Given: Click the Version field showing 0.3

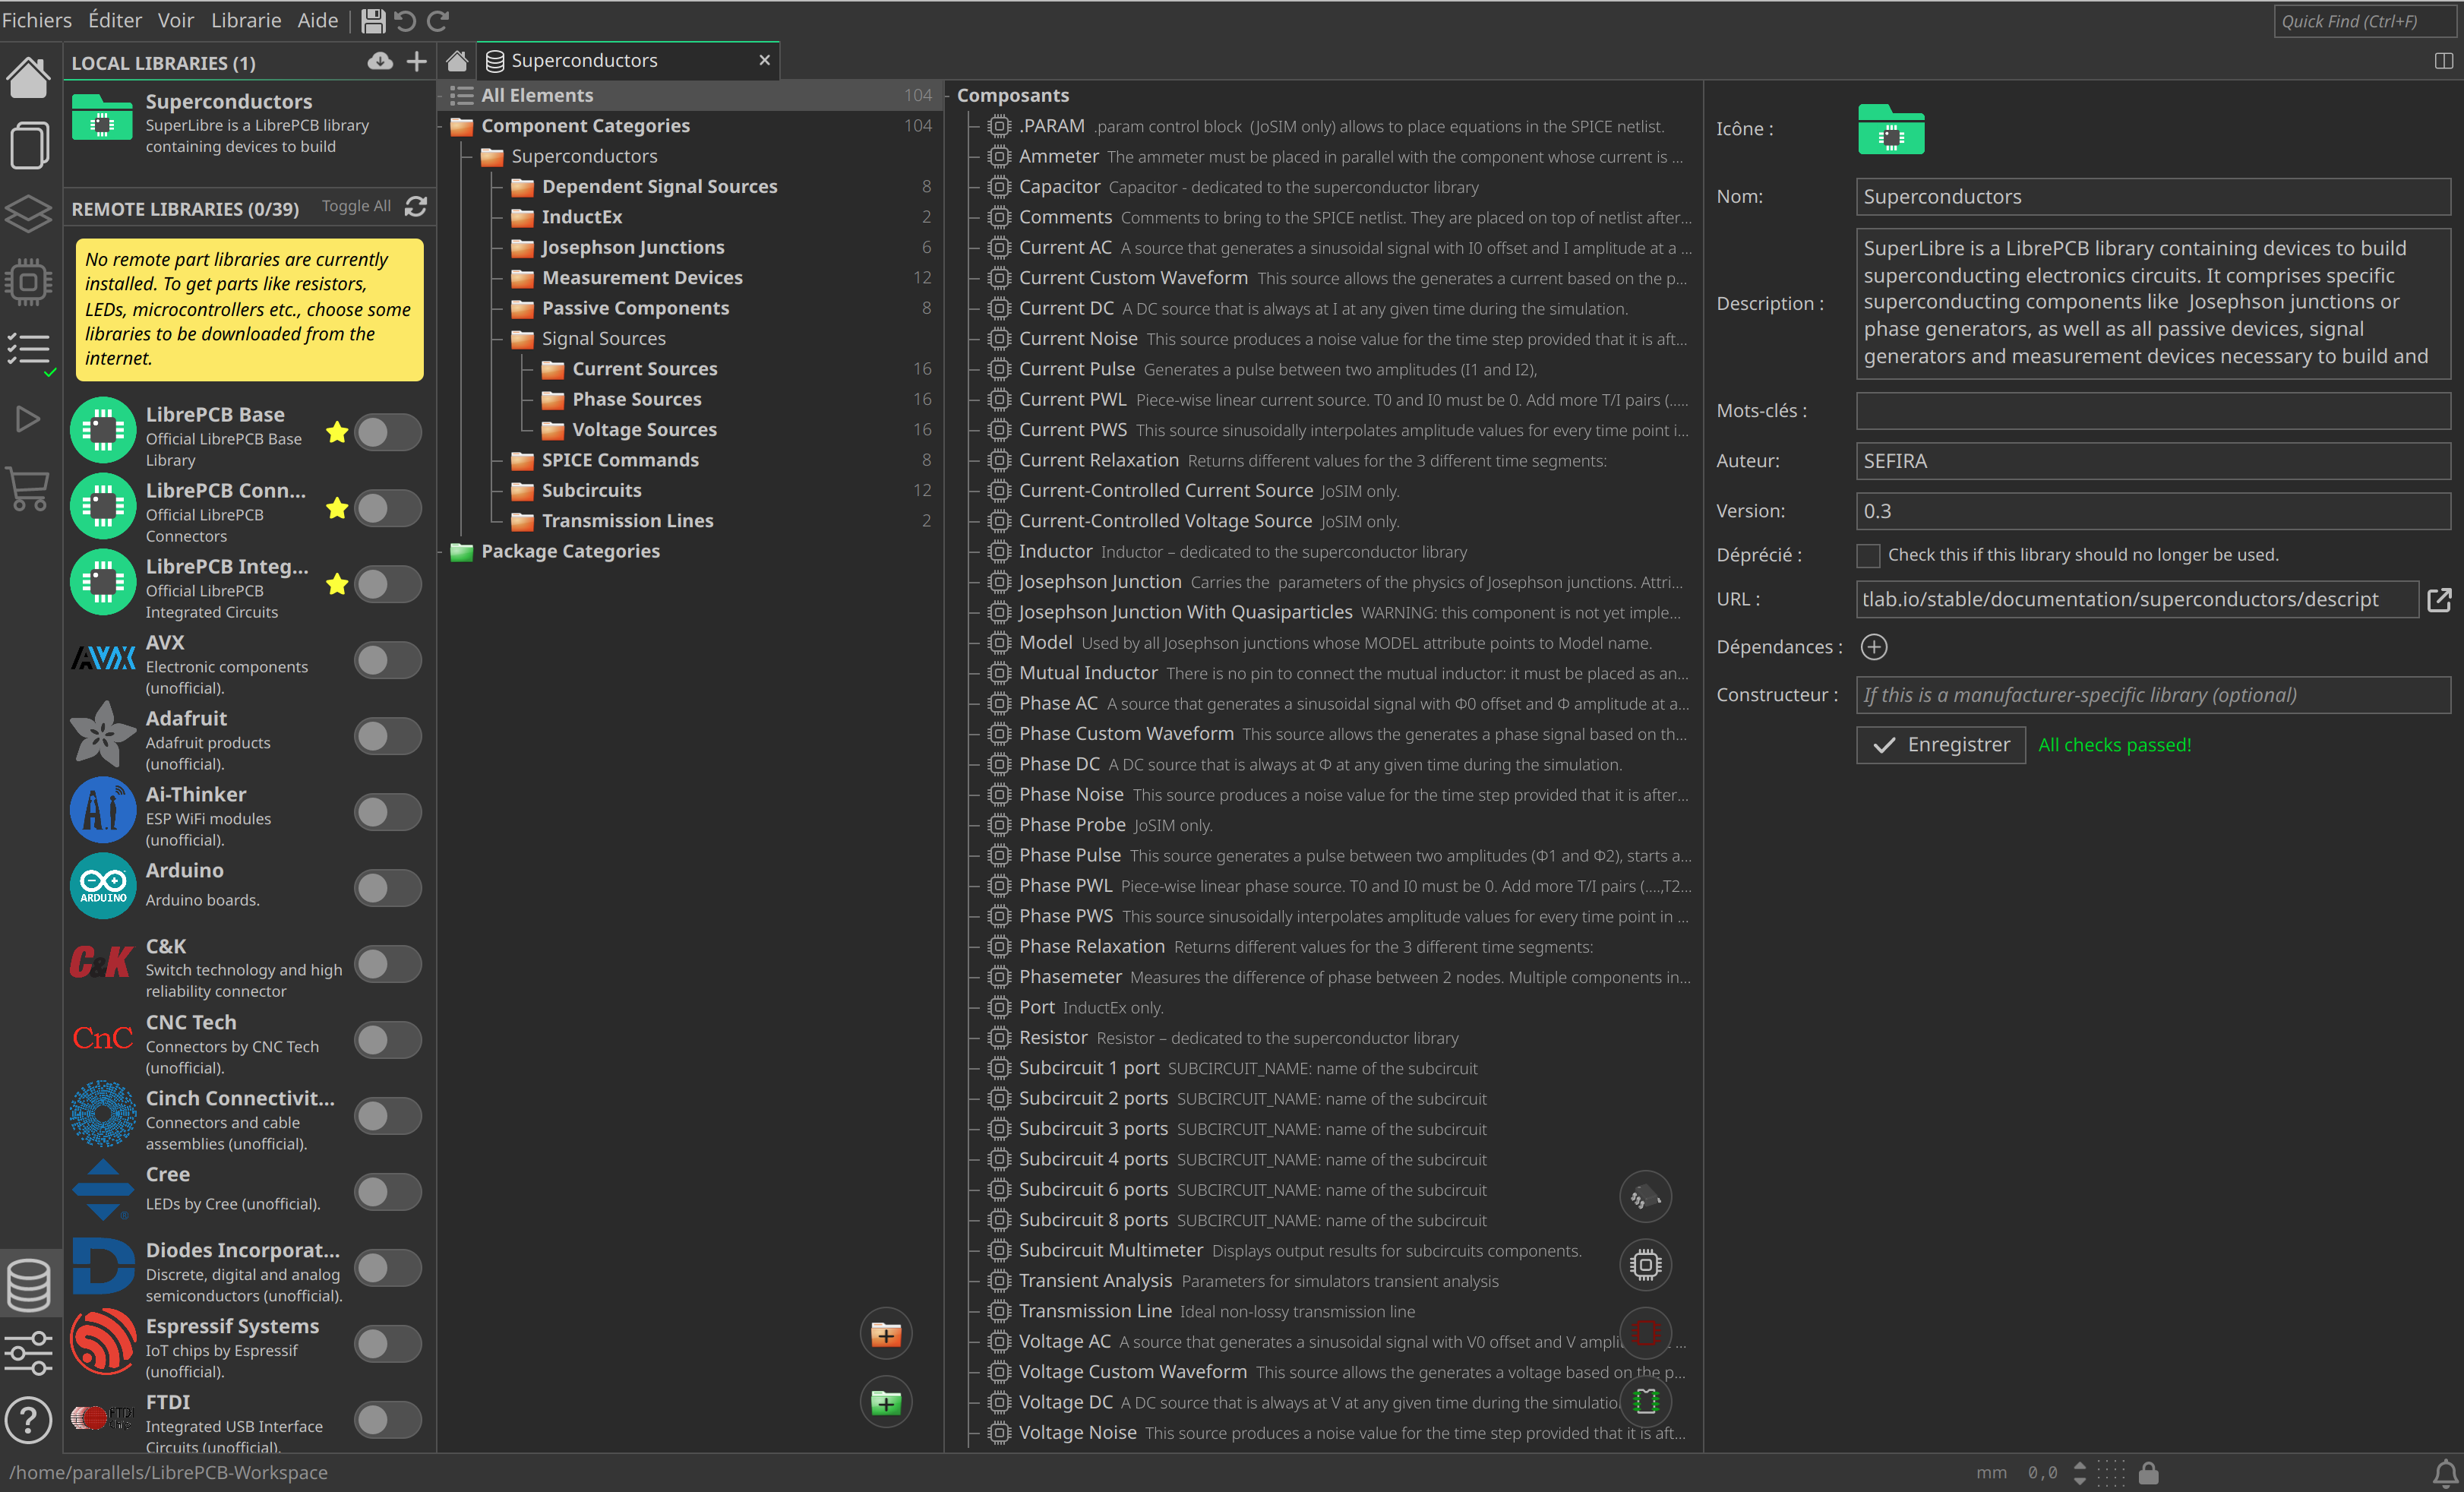Looking at the screenshot, I should click(x=2153, y=512).
